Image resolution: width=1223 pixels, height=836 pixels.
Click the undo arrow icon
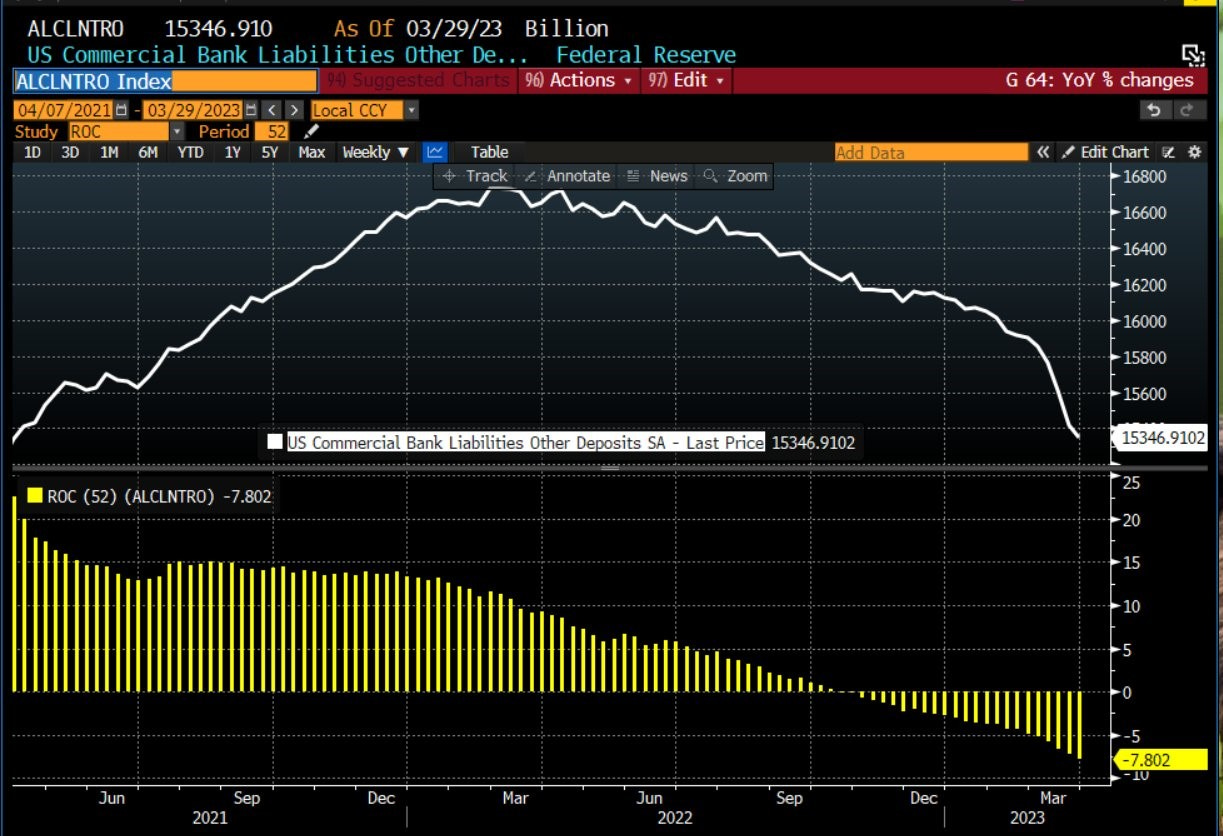coord(1154,110)
